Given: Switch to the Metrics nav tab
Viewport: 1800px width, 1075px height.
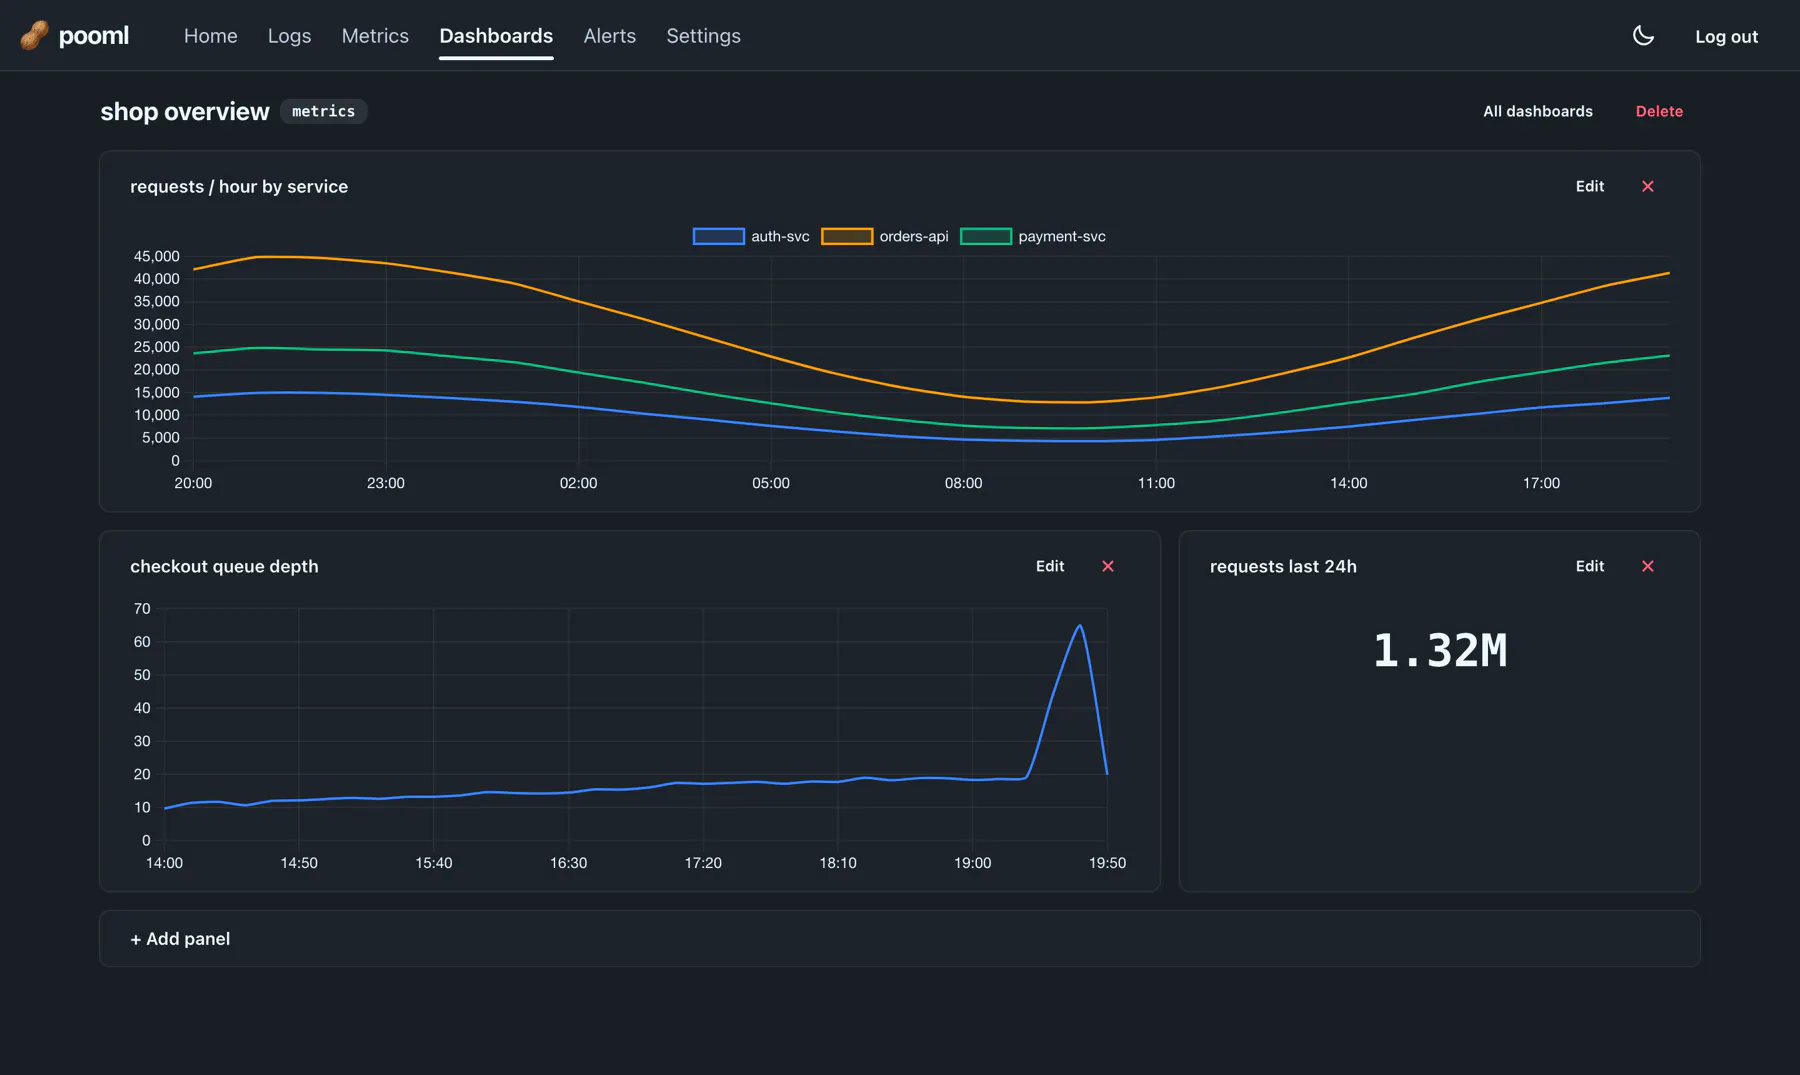Looking at the screenshot, I should point(375,36).
